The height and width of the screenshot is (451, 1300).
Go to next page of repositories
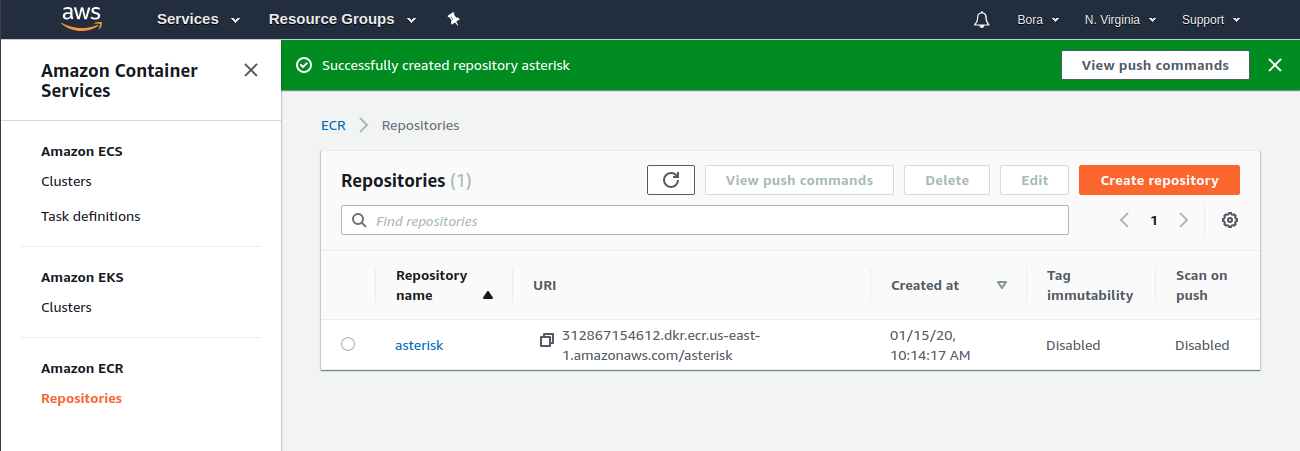click(x=1184, y=220)
